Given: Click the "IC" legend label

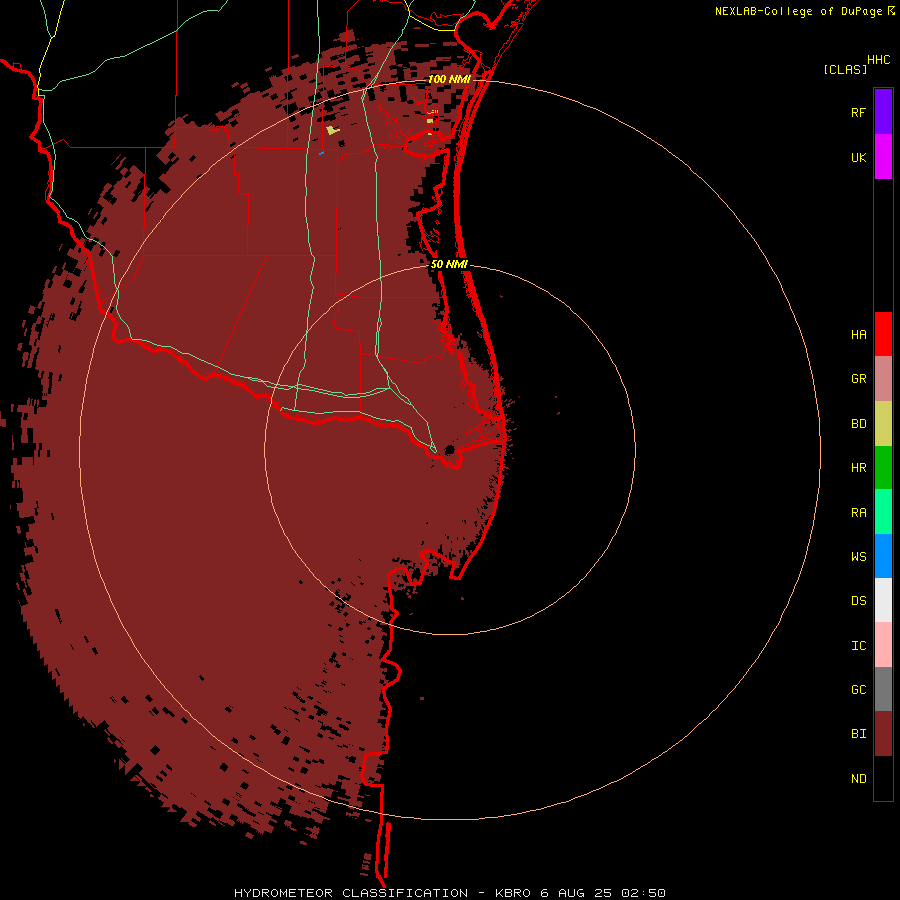Looking at the screenshot, I should click(858, 646).
